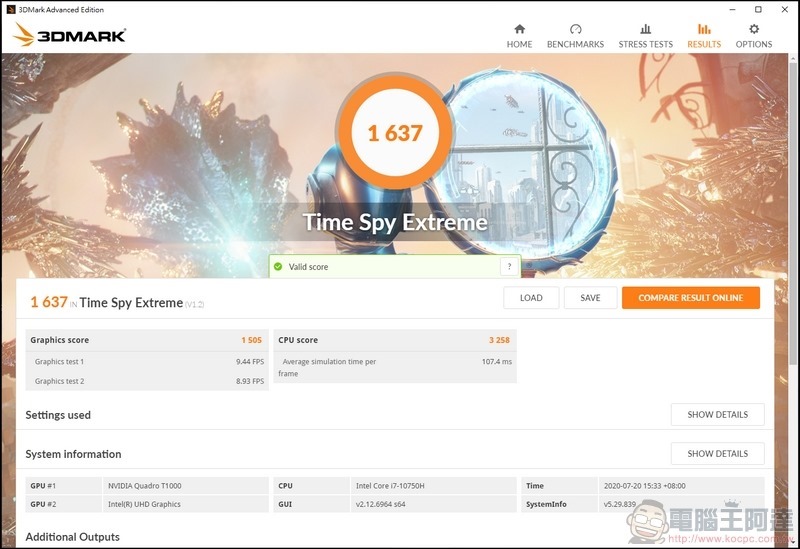
Task: Click the System information heading
Action: click(73, 454)
